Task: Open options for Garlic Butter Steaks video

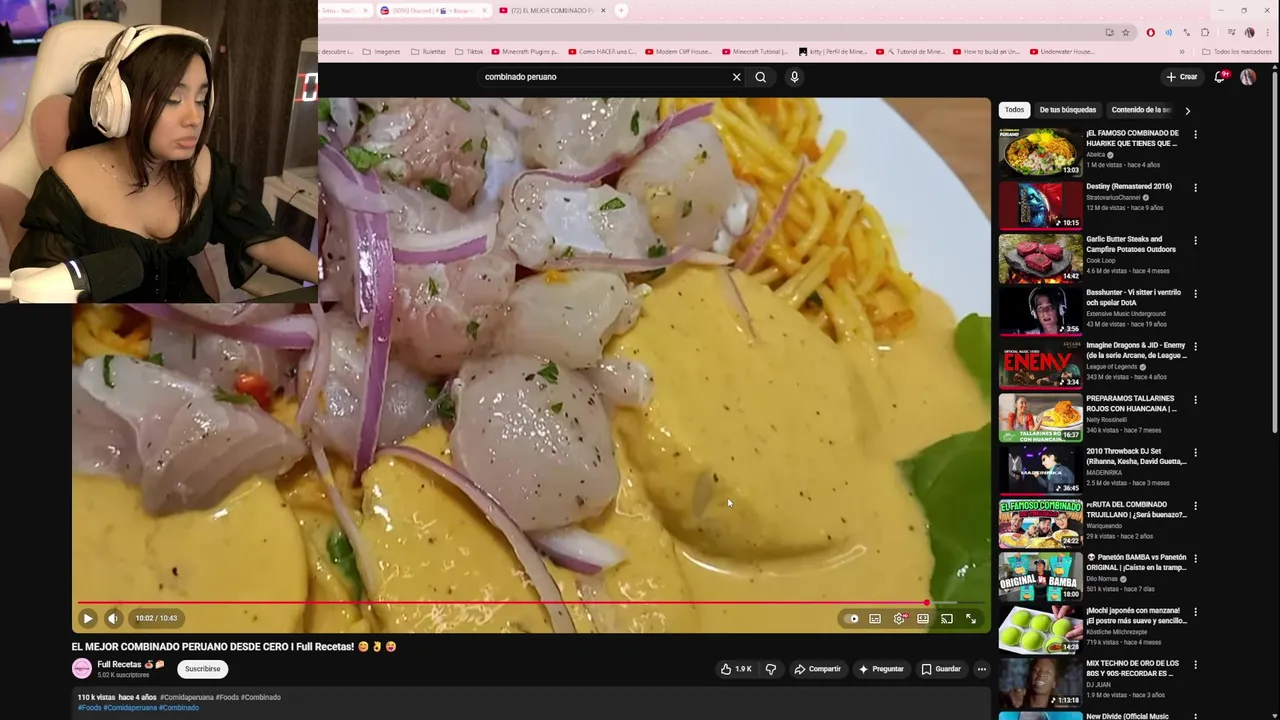Action: [x=1195, y=240]
